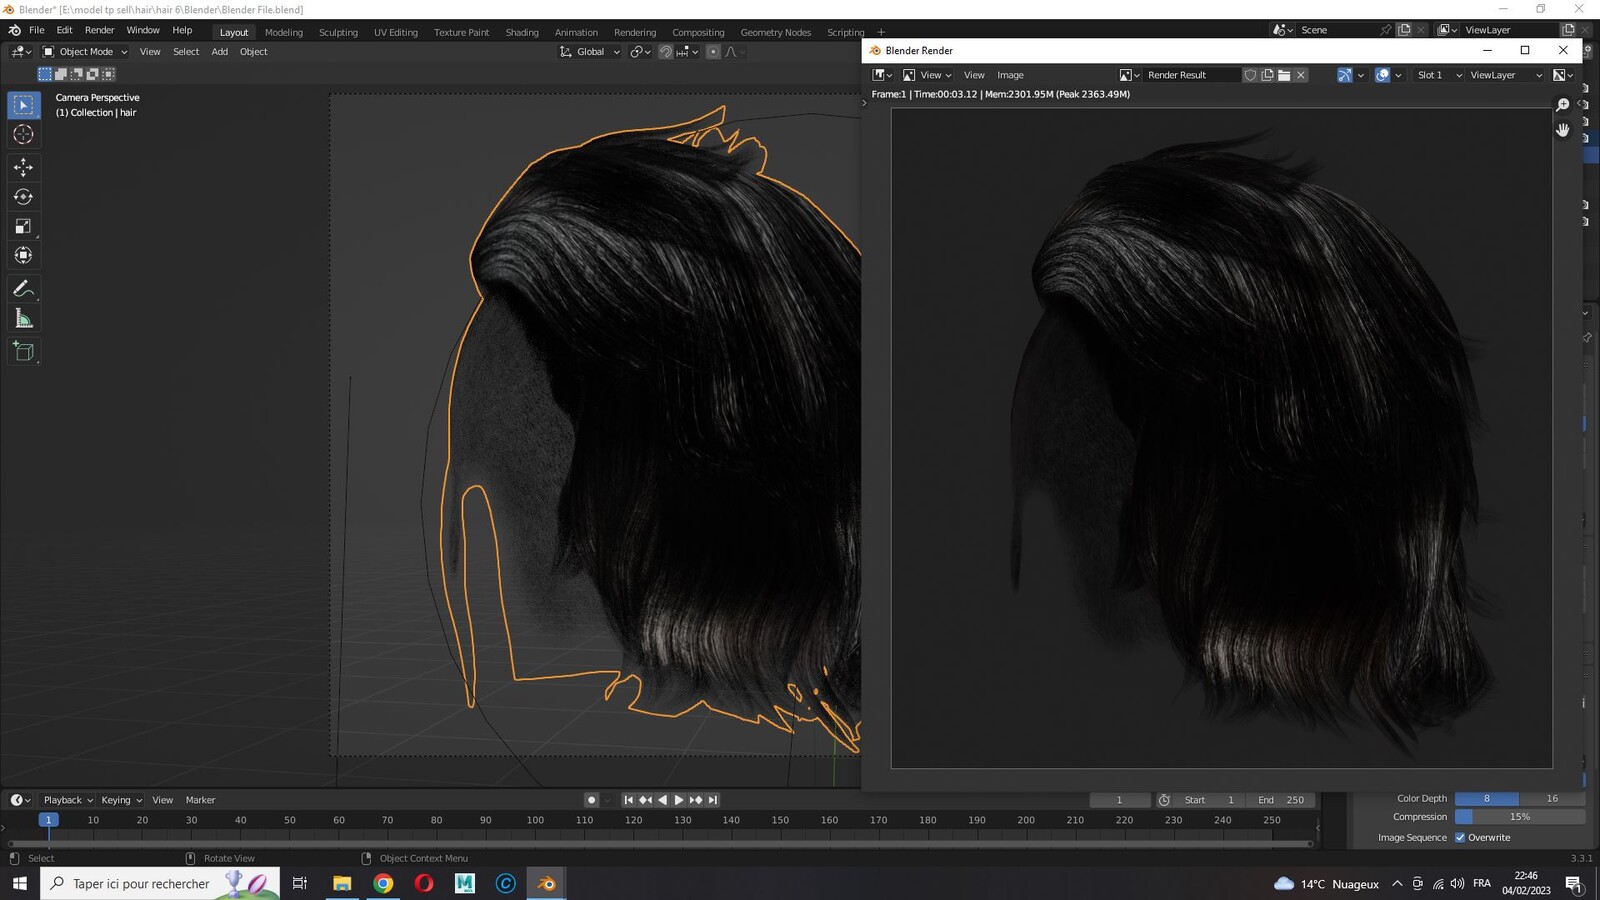The height and width of the screenshot is (900, 1600).
Task: Open the Image menu in render window
Action: pos(1010,75)
